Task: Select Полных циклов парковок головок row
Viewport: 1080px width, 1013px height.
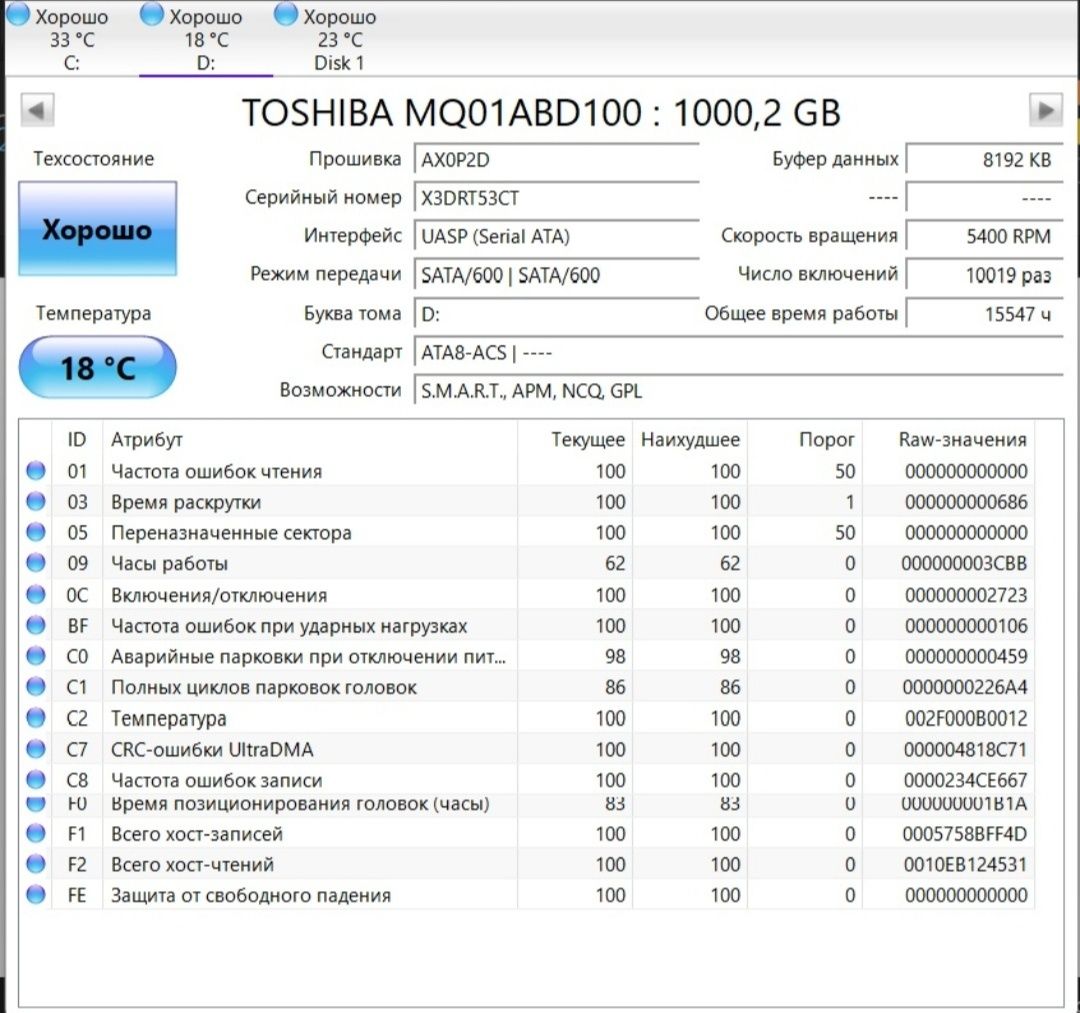Action: tap(527, 687)
